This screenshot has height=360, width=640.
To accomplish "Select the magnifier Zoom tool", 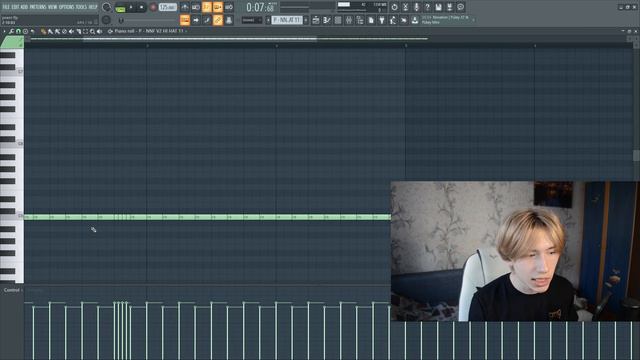I will coord(92,31).
